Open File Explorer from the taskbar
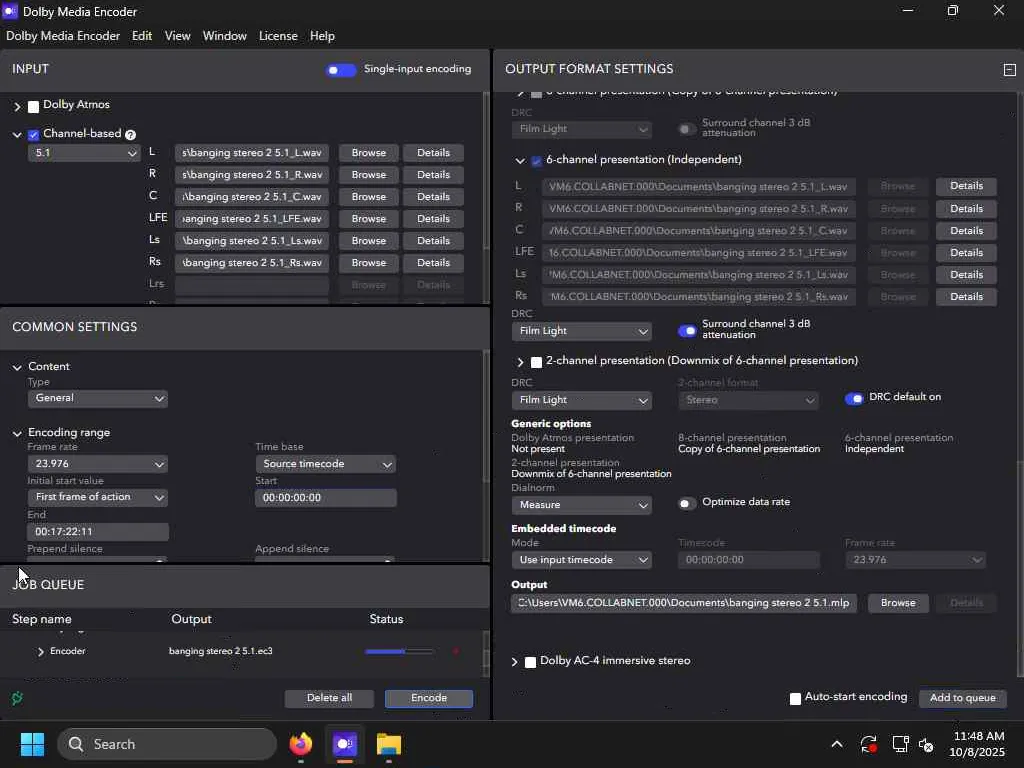This screenshot has width=1024, height=768. coord(389,744)
